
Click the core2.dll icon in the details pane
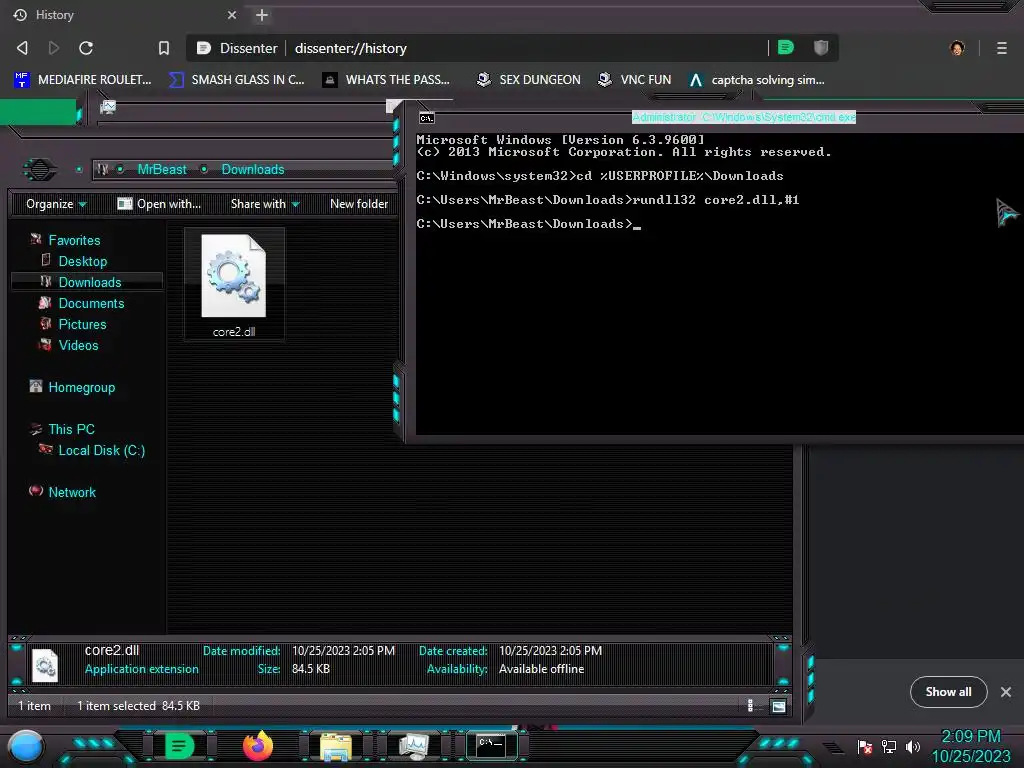(x=45, y=665)
